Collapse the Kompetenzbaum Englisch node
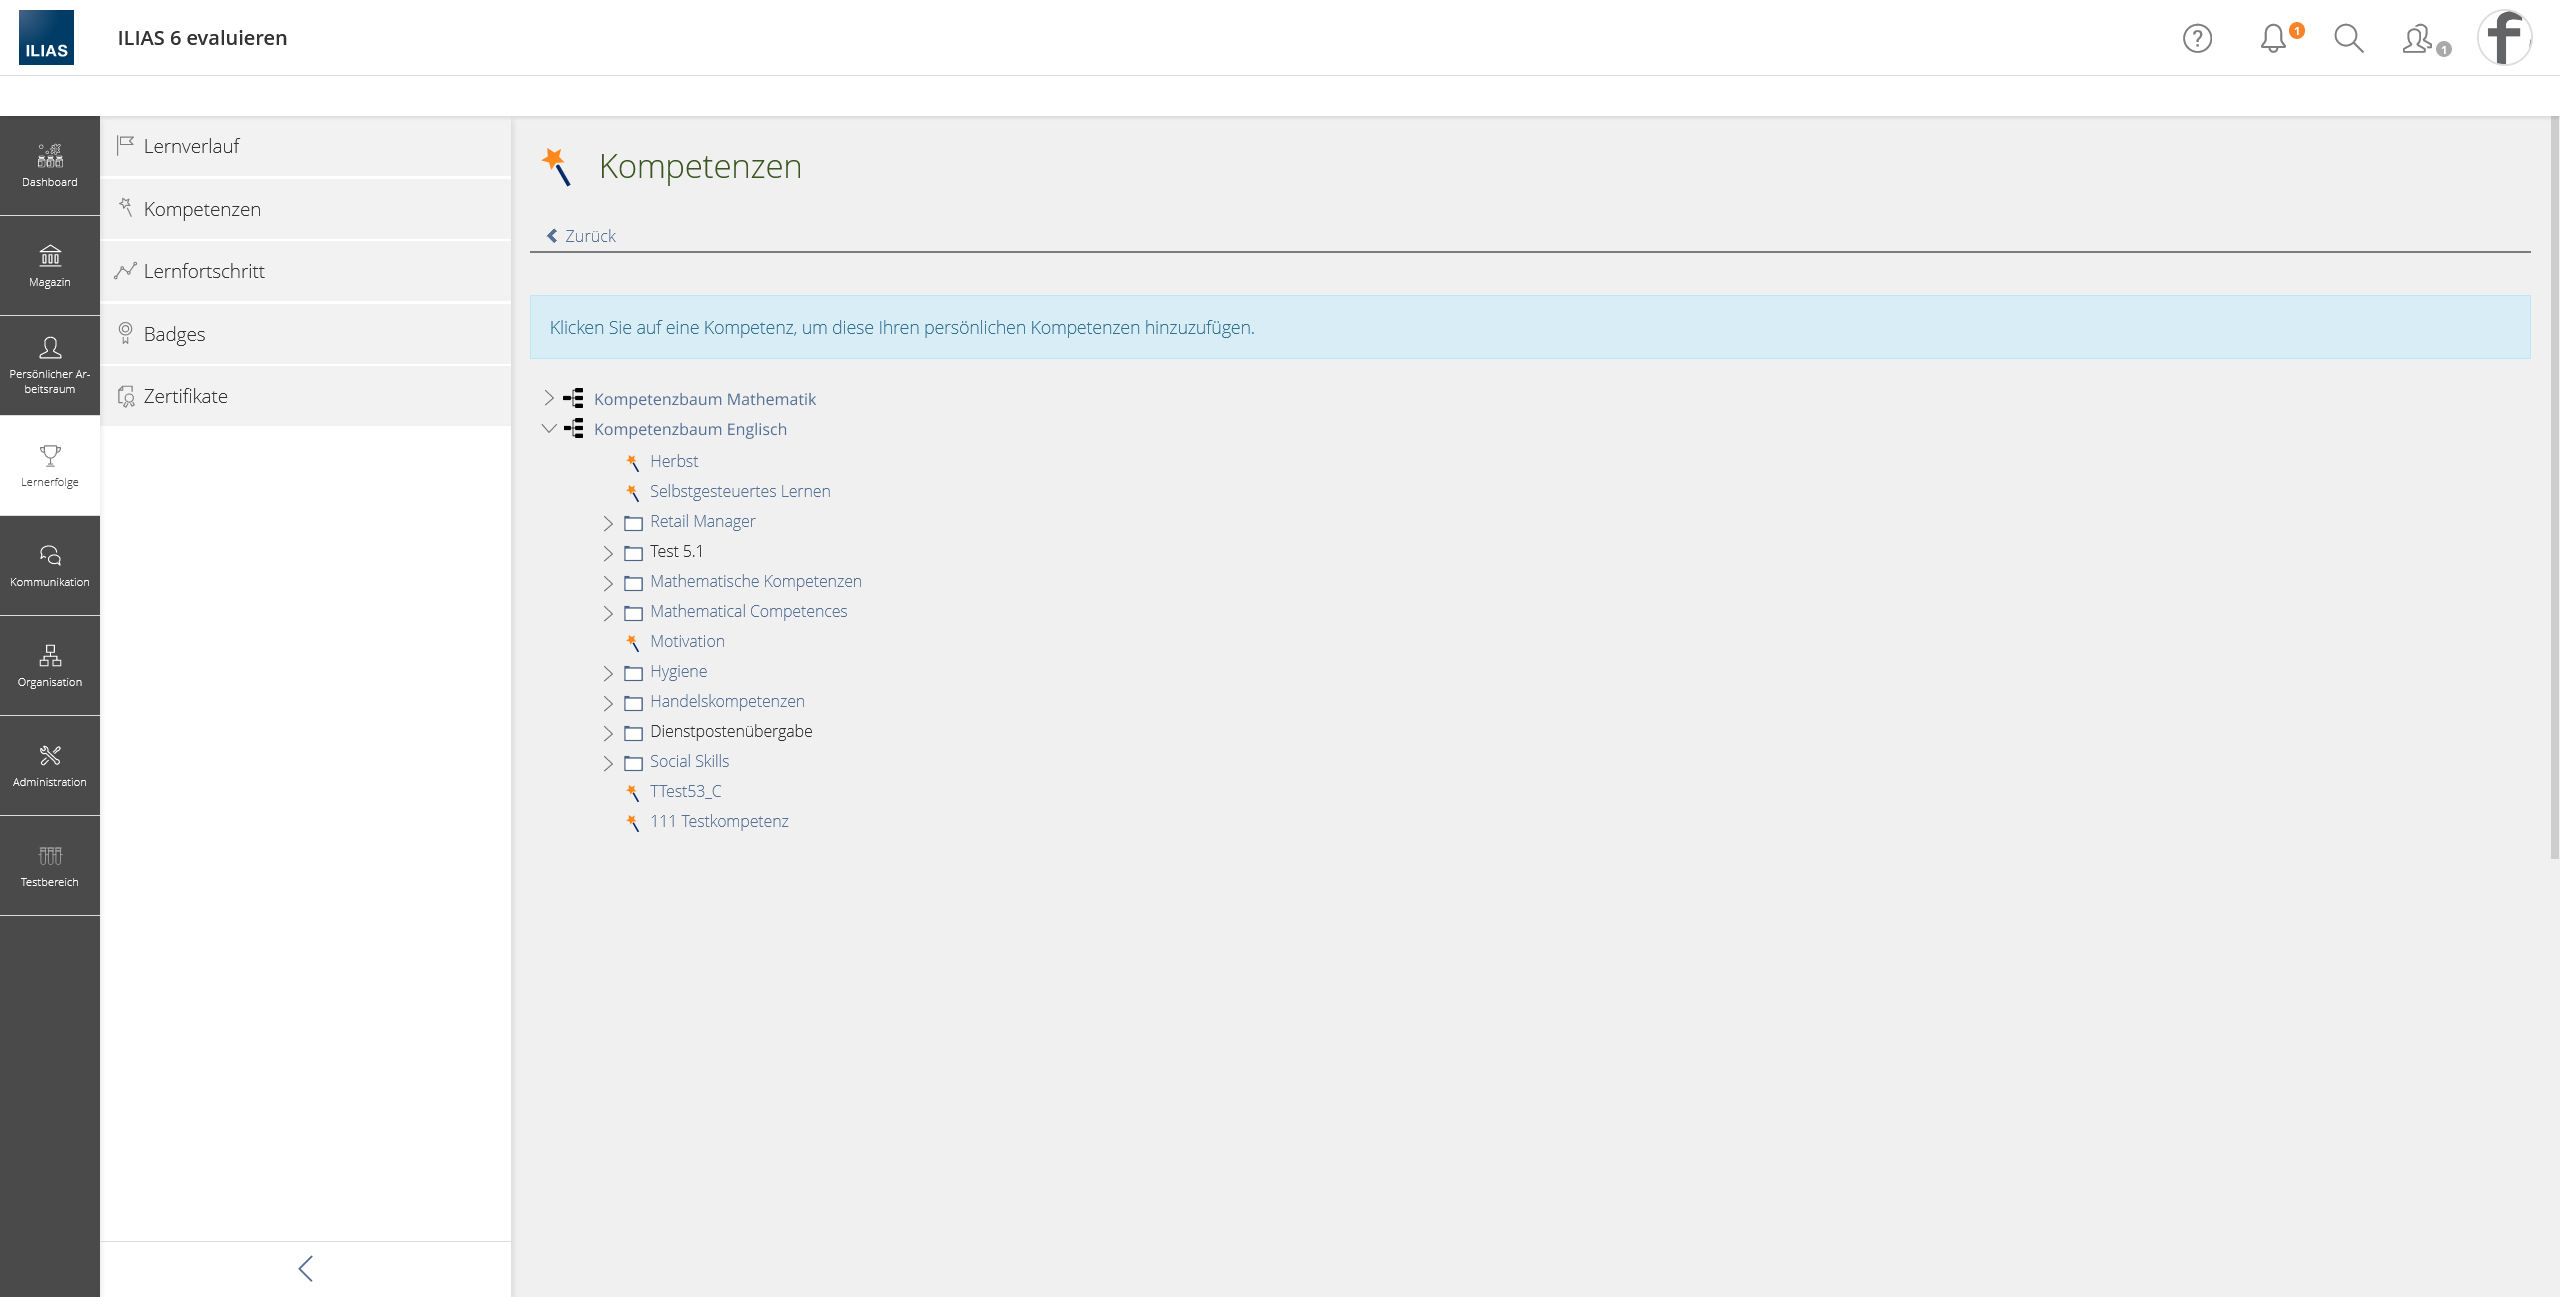Image resolution: width=2560 pixels, height=1297 pixels. (x=549, y=428)
